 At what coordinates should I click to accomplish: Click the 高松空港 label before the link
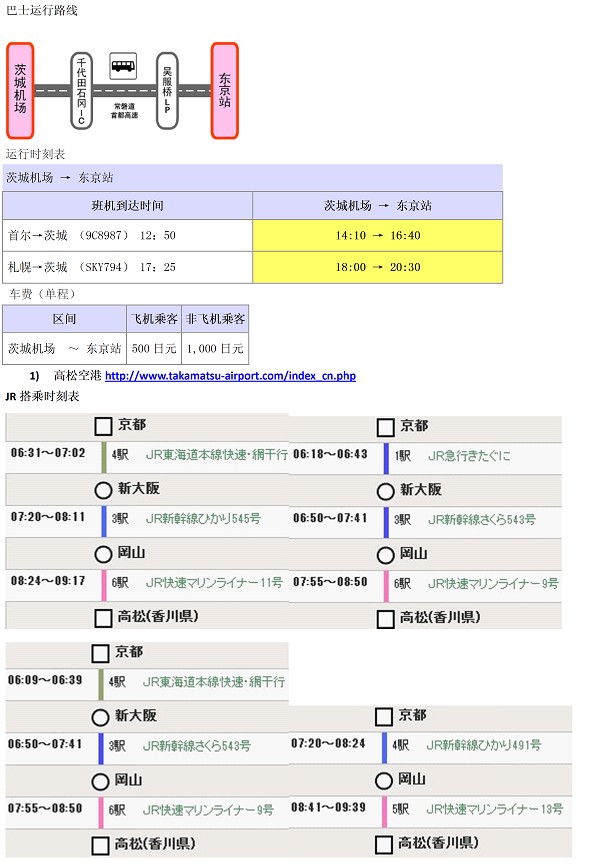click(x=78, y=376)
